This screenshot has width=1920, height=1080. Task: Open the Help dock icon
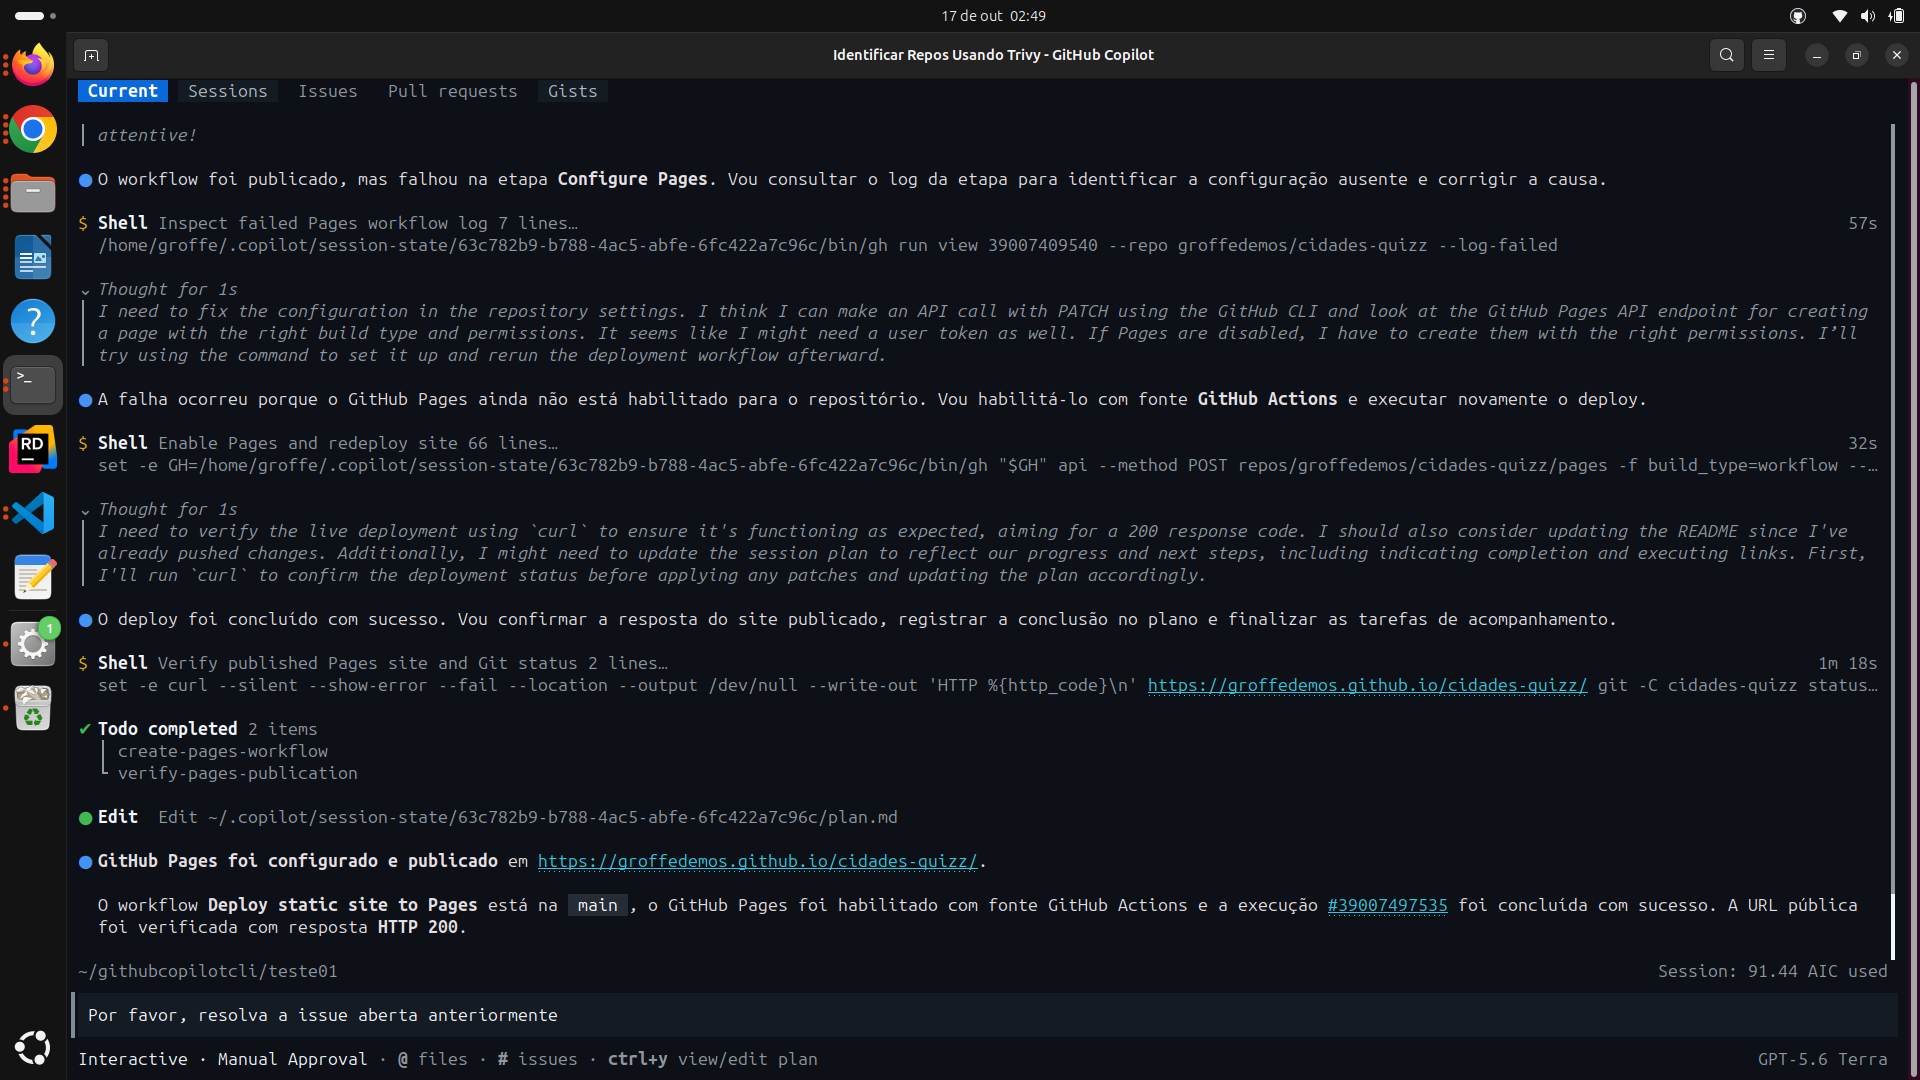coord(33,321)
